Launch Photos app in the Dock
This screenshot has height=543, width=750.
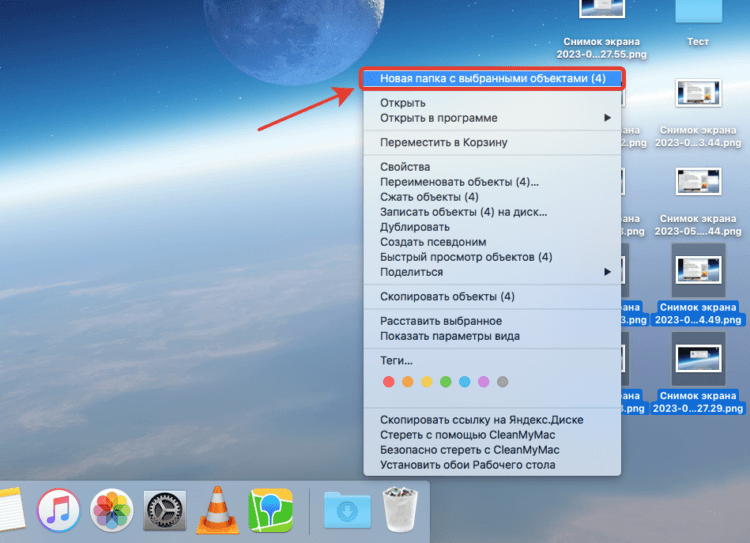click(112, 510)
